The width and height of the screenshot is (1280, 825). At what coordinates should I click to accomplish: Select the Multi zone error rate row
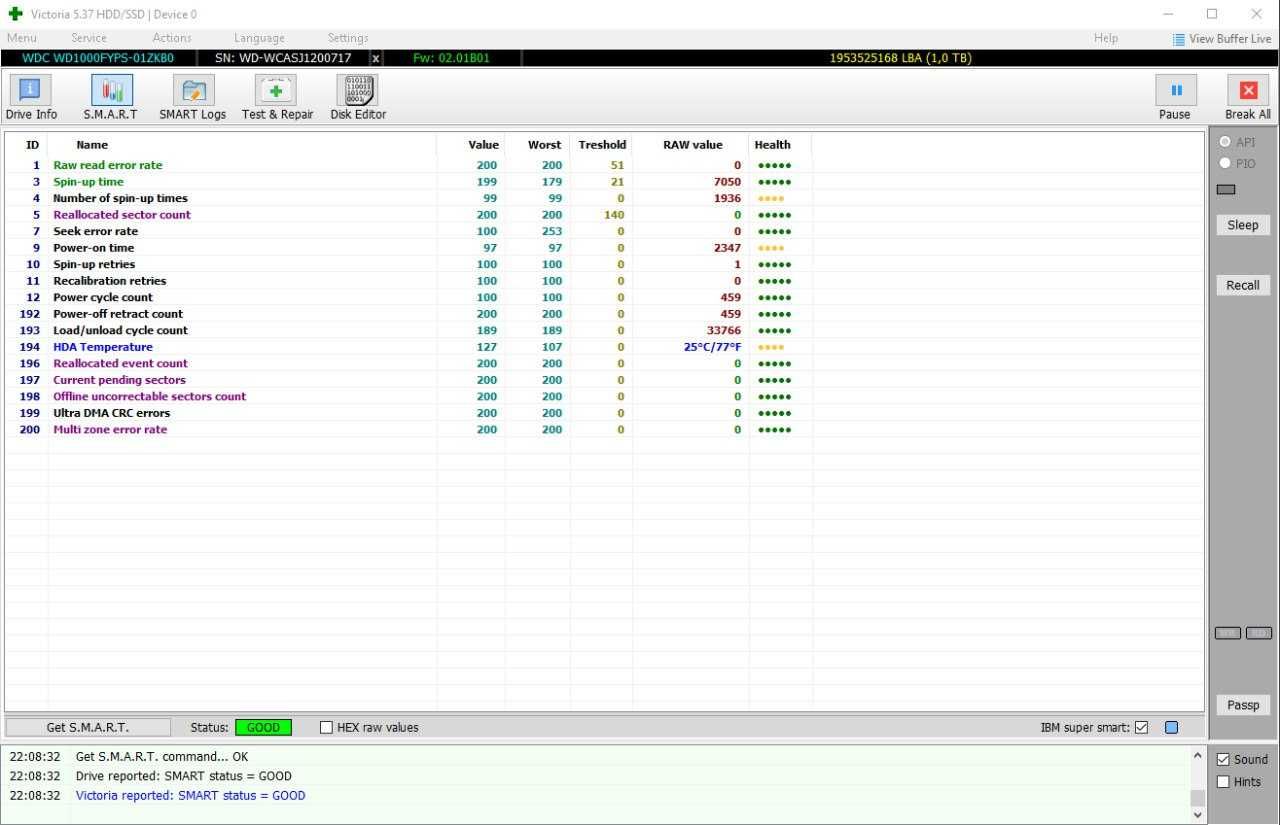coord(410,429)
